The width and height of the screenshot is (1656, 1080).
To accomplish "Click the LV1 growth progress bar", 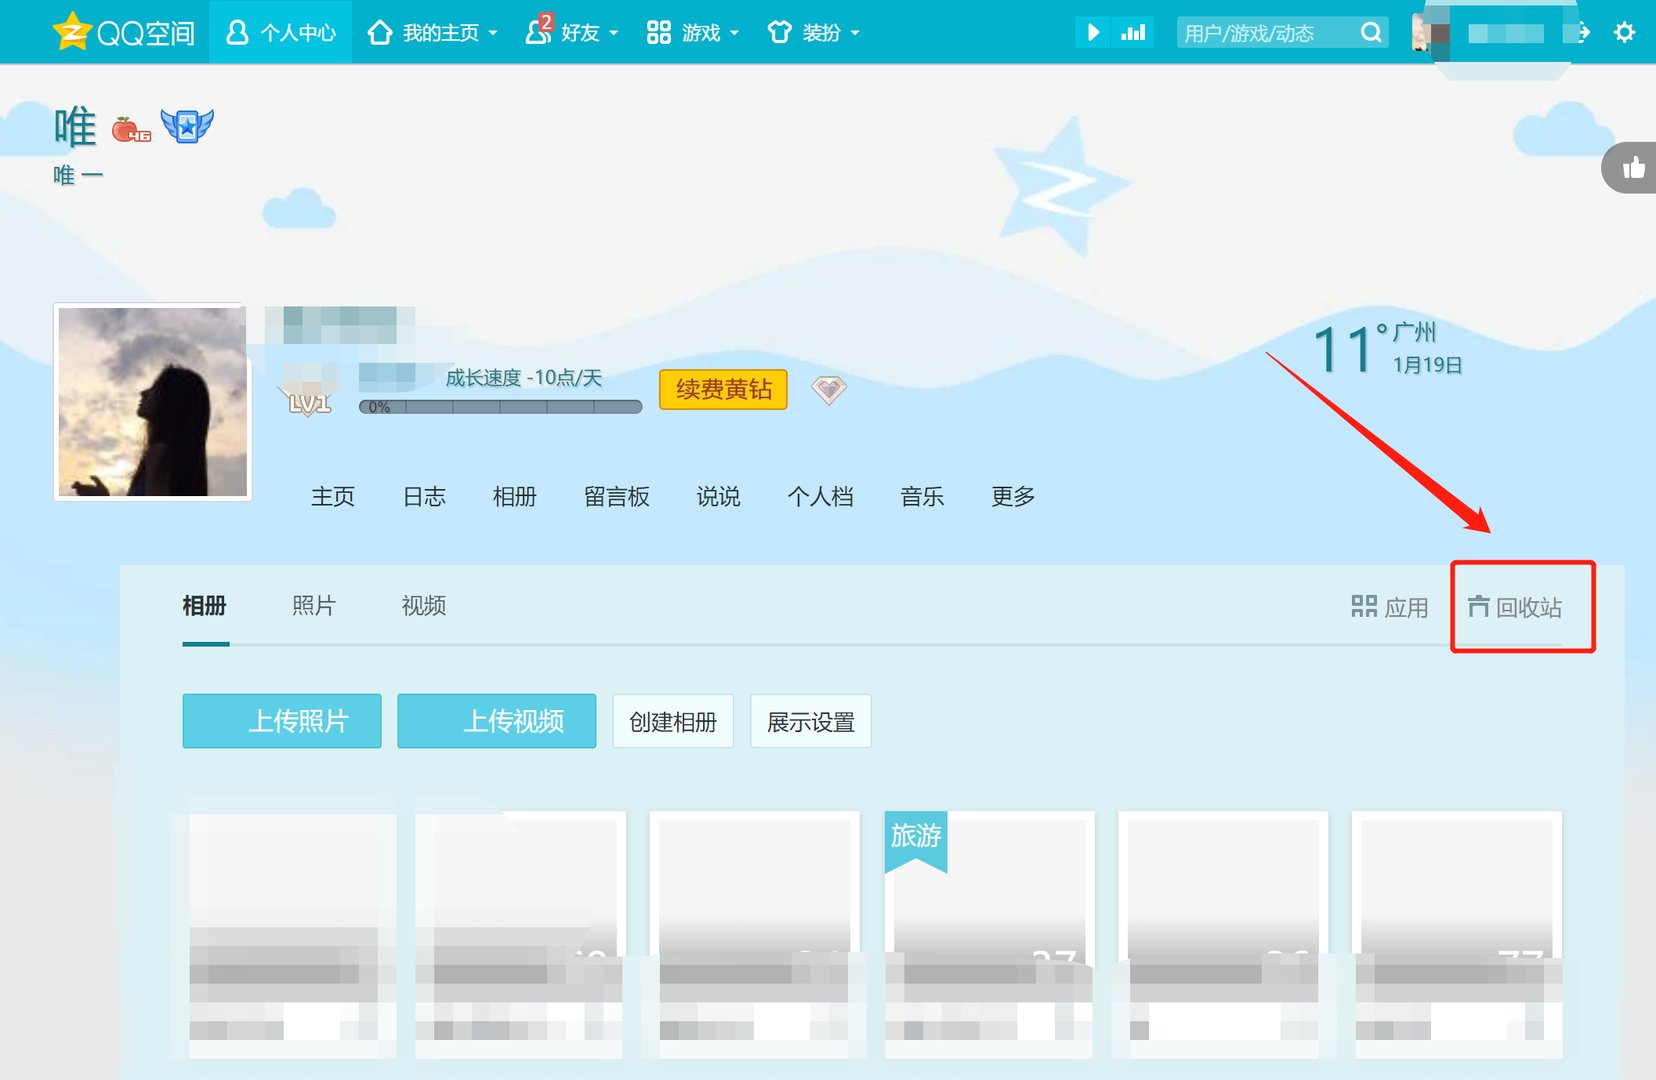I will click(x=499, y=406).
